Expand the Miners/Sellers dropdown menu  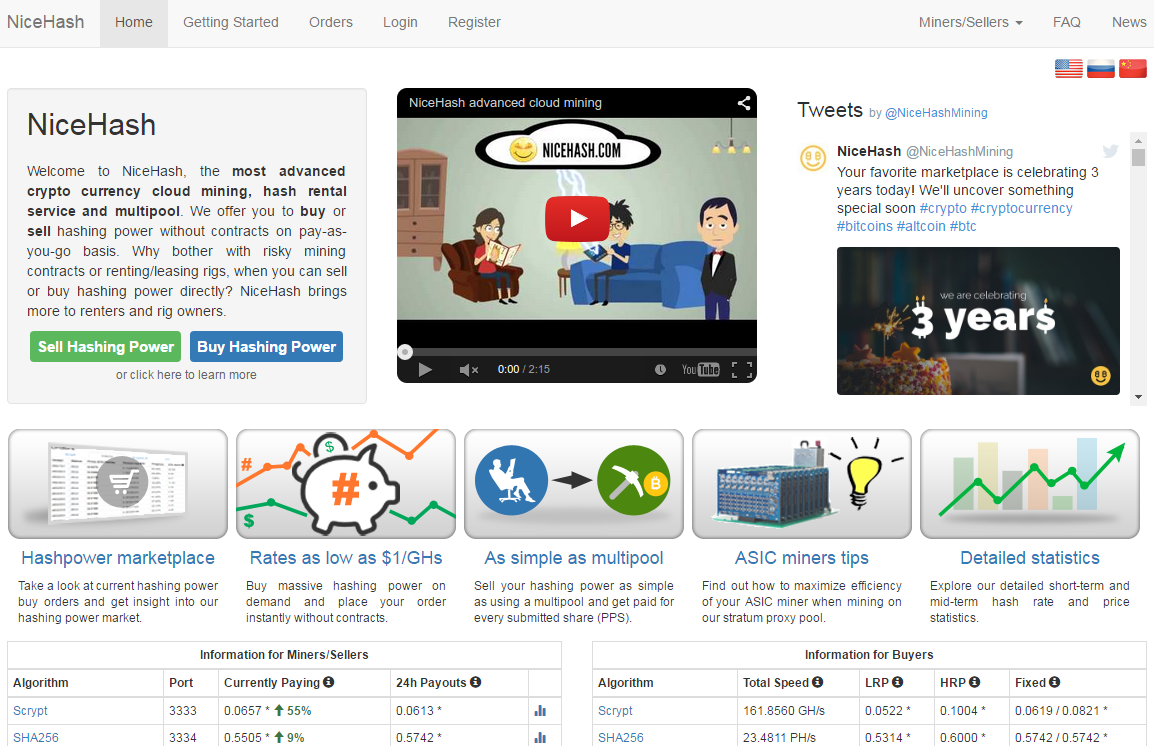tap(971, 22)
